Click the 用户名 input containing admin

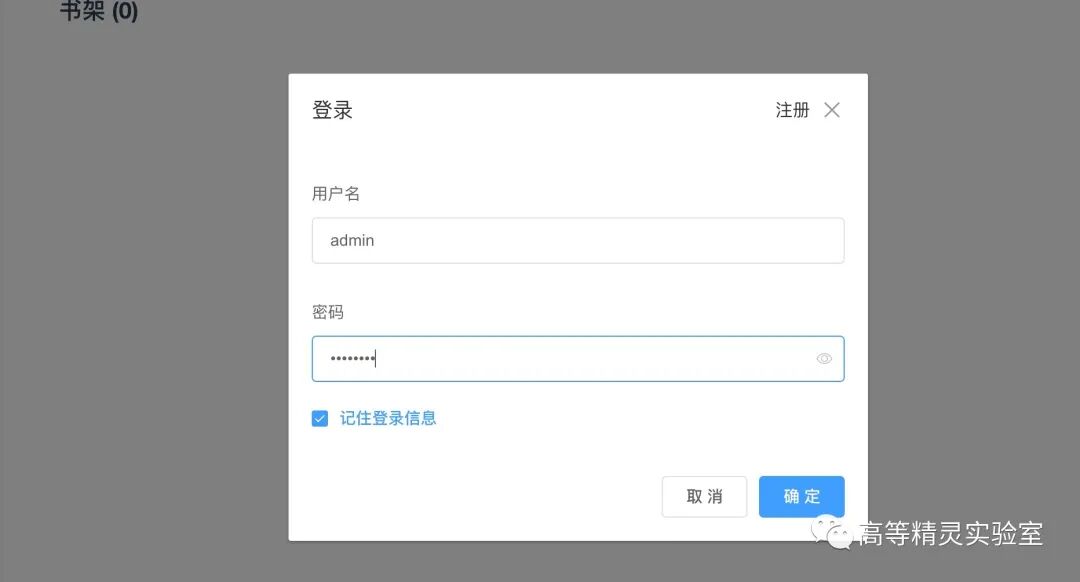578,240
